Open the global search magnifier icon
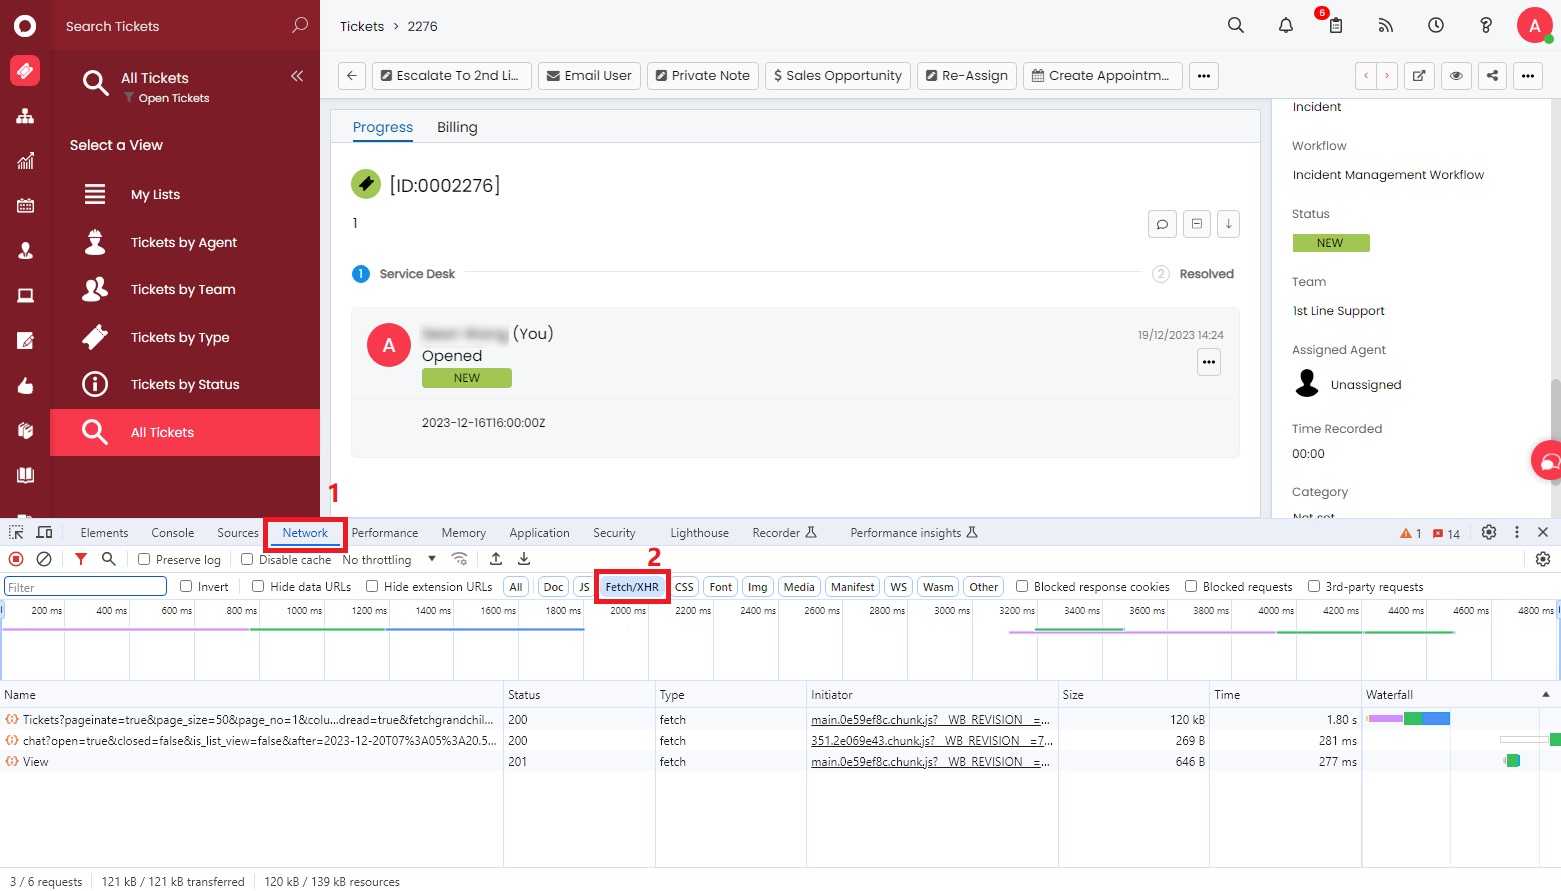1561x891 pixels. [1235, 26]
